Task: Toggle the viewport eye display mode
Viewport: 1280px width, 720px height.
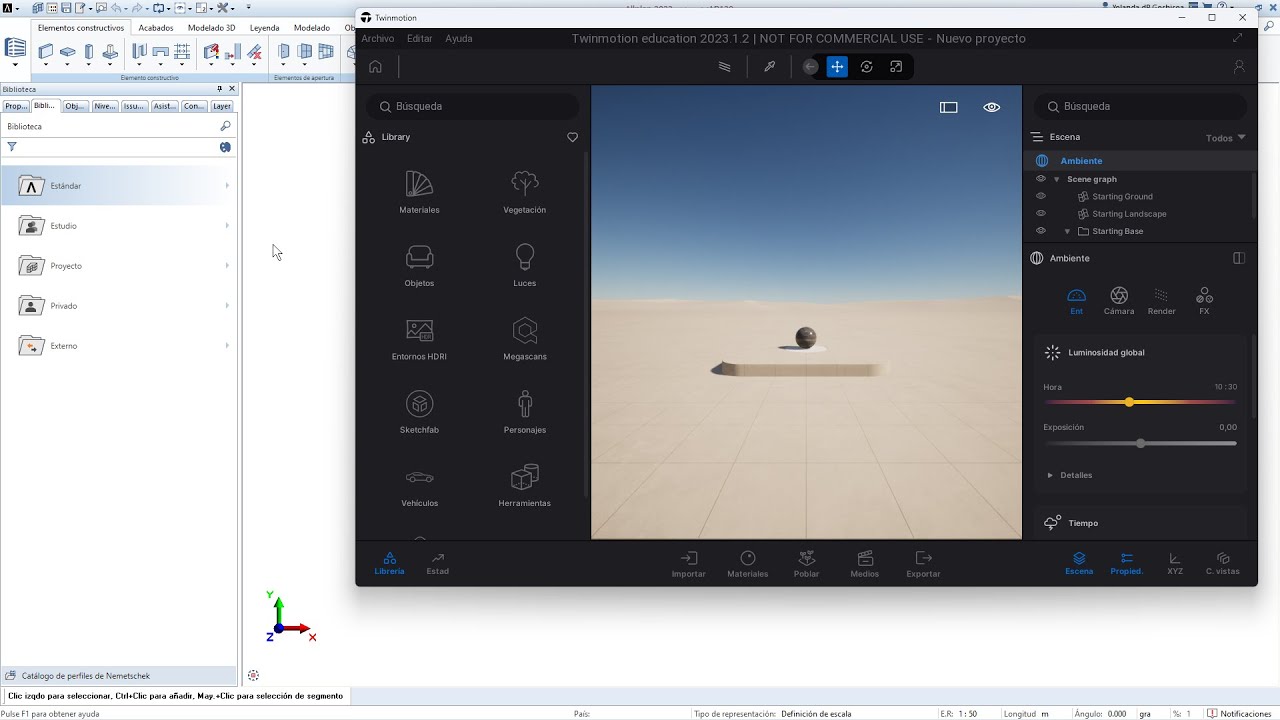Action: click(991, 107)
